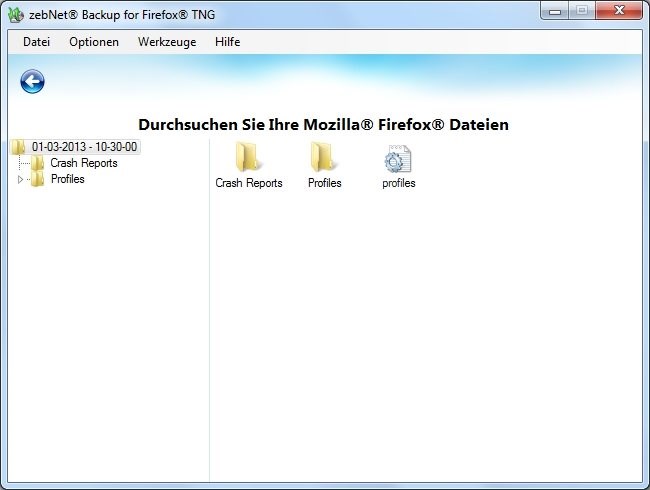
Task: Select the profiles settings file icon
Action: [x=398, y=158]
